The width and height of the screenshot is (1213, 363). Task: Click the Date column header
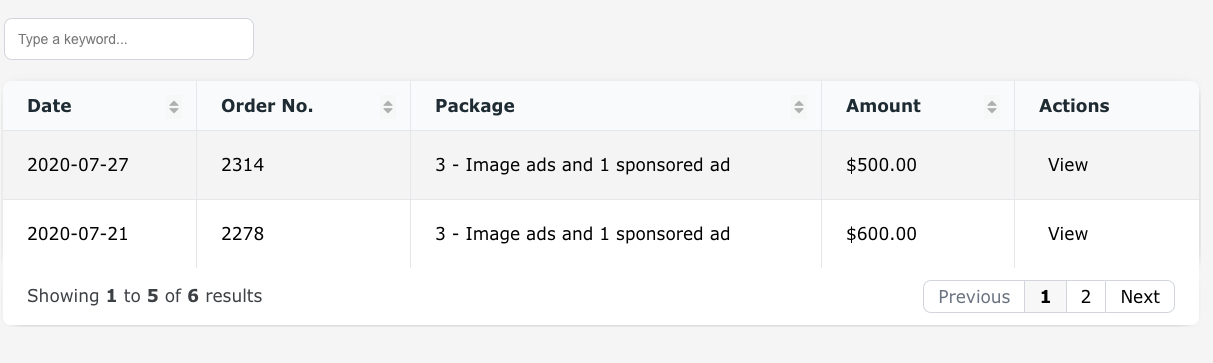(99, 106)
